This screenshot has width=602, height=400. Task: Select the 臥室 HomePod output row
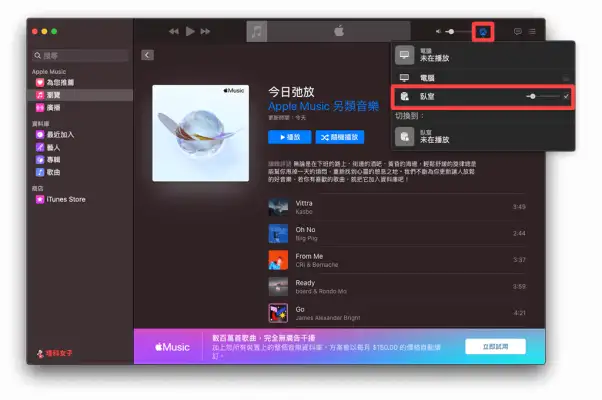483,96
